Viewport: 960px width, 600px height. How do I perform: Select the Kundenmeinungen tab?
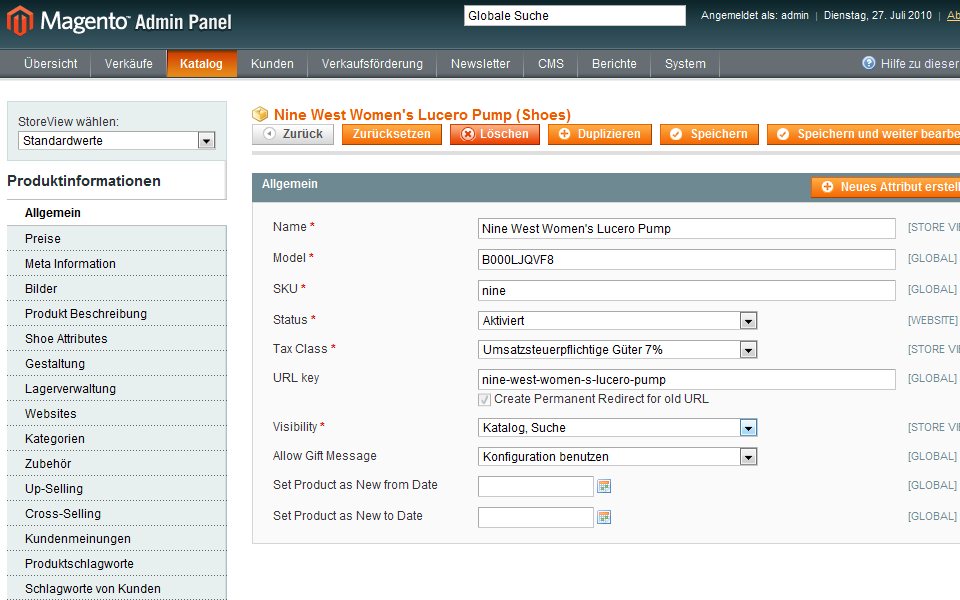tap(116, 539)
